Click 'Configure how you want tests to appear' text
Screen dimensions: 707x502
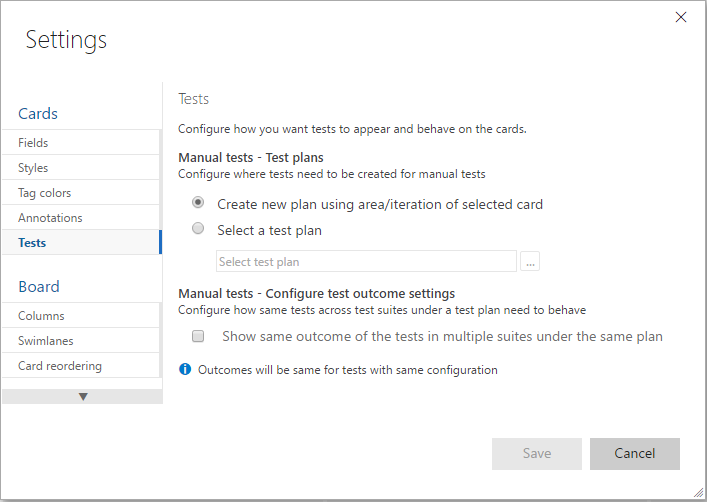(352, 129)
